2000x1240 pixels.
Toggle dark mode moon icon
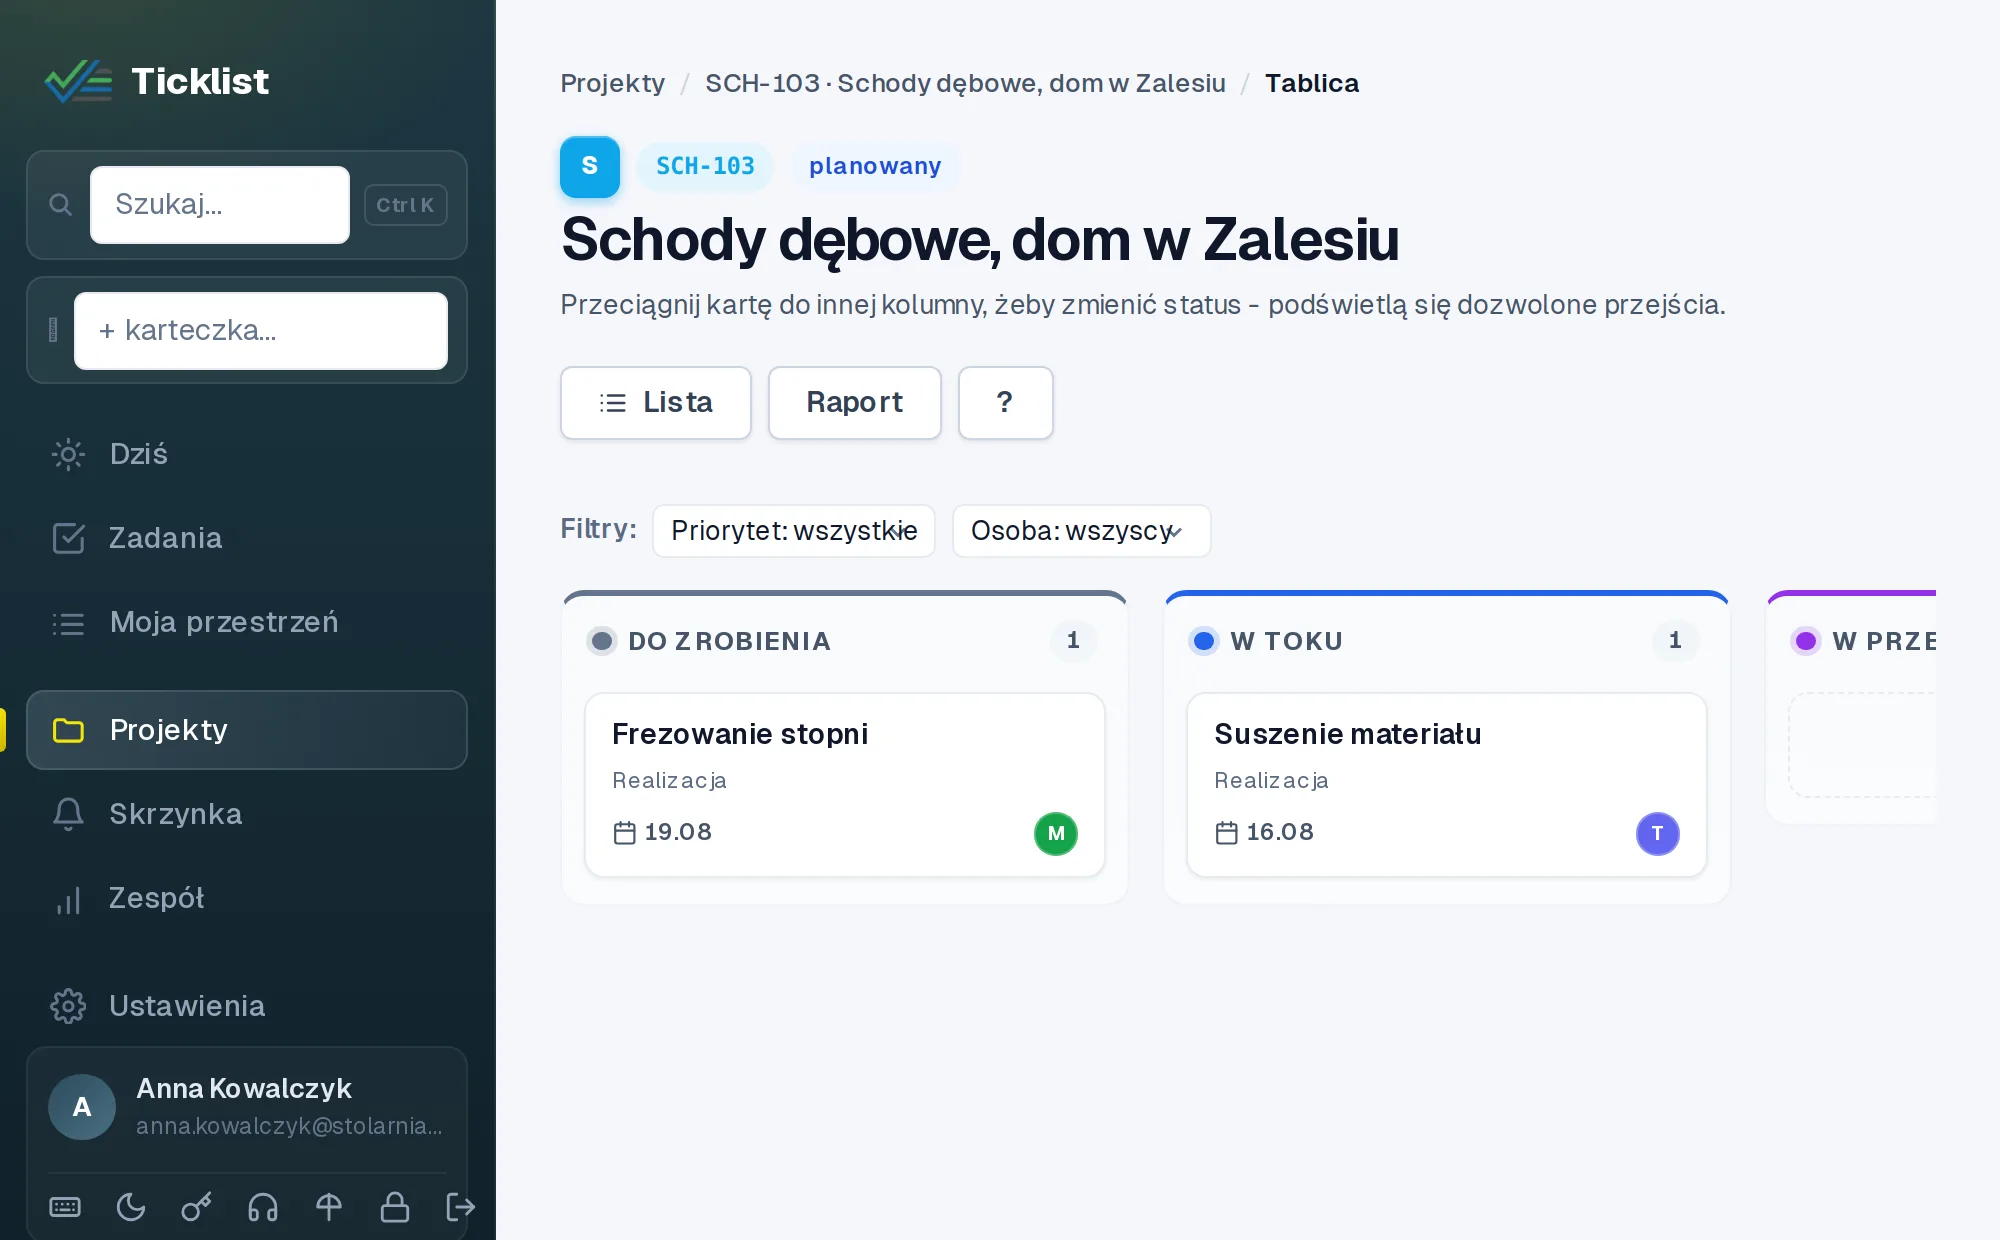[x=131, y=1207]
